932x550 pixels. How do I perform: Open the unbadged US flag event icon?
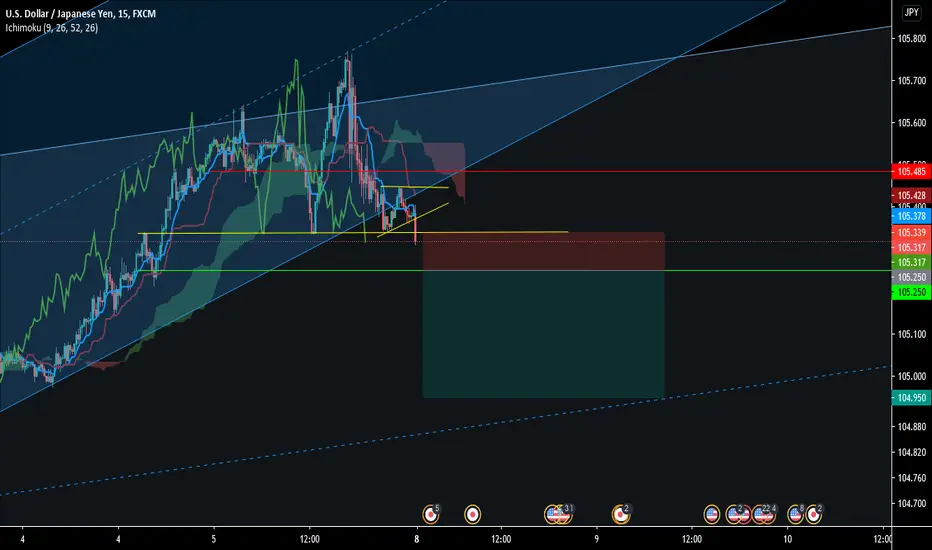click(711, 514)
